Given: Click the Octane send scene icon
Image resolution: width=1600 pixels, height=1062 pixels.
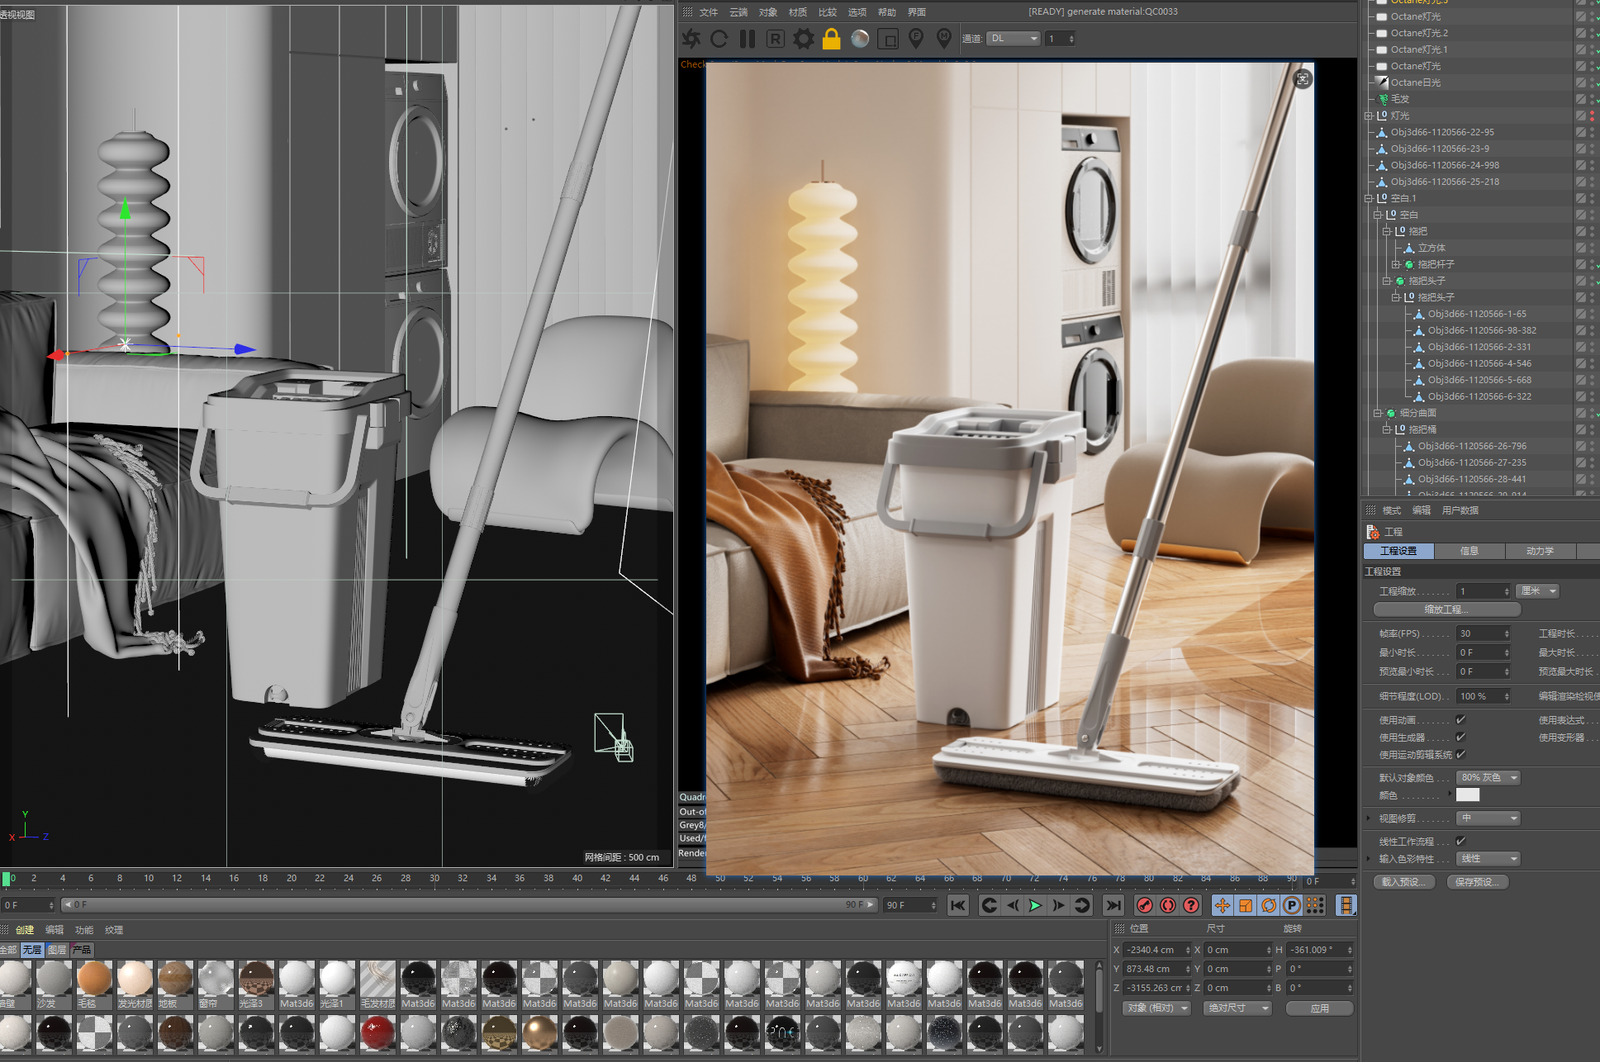Looking at the screenshot, I should coord(691,39).
